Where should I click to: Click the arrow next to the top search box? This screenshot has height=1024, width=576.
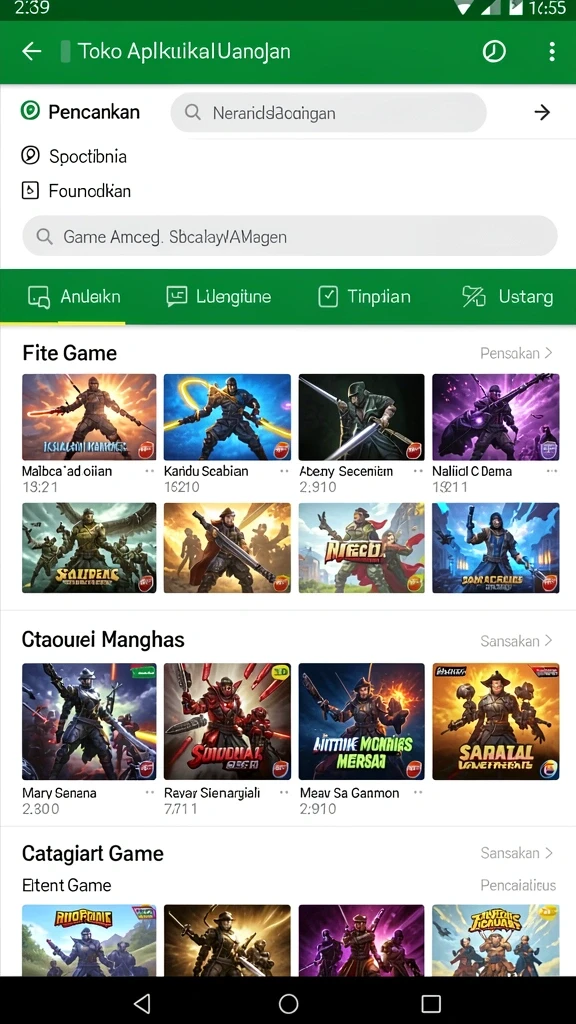point(542,112)
